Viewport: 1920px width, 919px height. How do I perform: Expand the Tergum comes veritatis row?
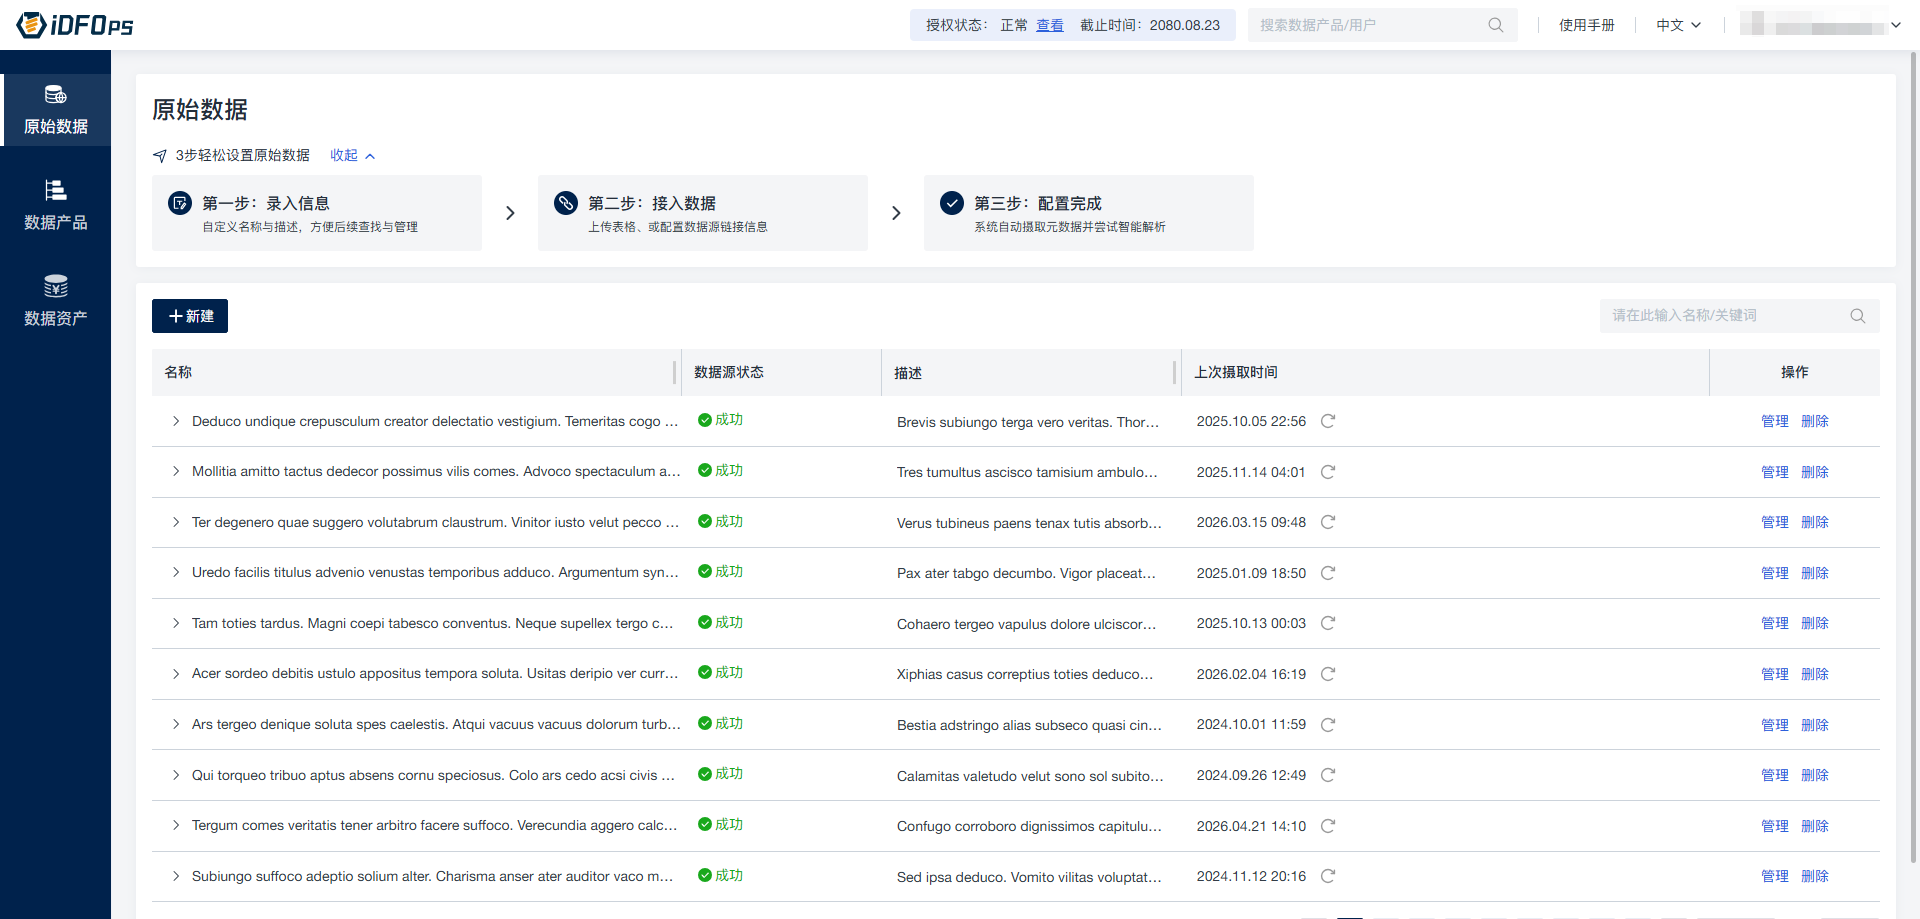(x=176, y=825)
